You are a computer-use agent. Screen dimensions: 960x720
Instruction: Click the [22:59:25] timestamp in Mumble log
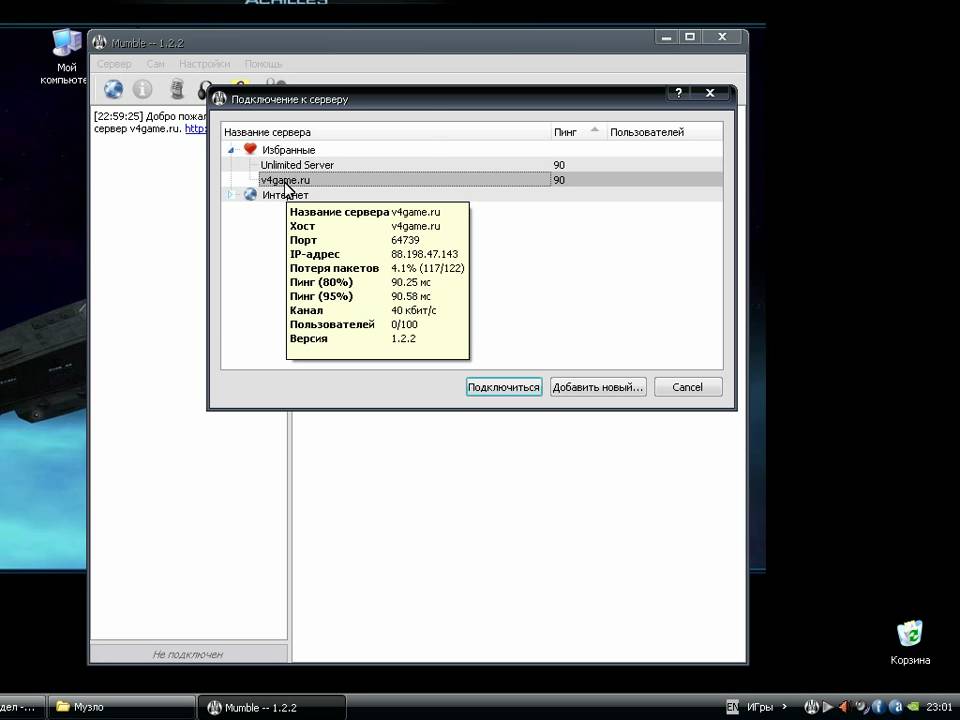pos(118,116)
